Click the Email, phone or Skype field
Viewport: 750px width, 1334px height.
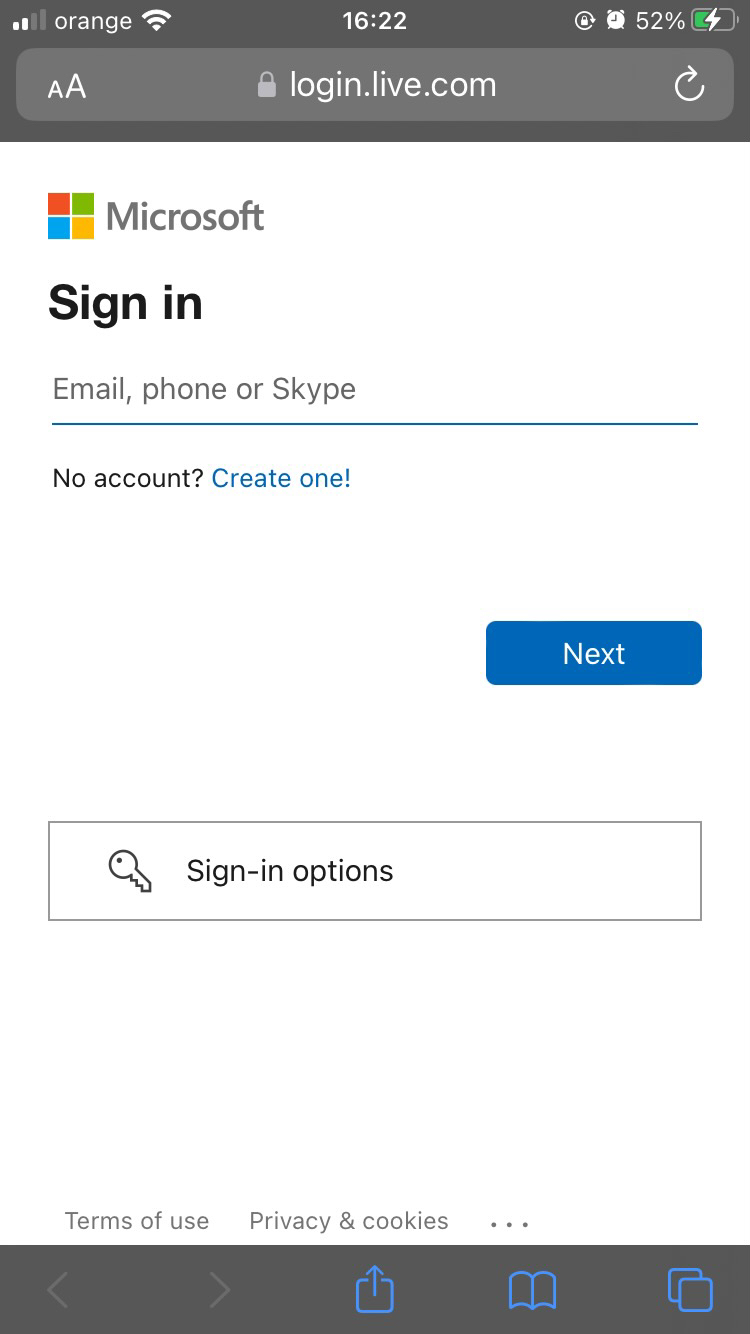375,390
